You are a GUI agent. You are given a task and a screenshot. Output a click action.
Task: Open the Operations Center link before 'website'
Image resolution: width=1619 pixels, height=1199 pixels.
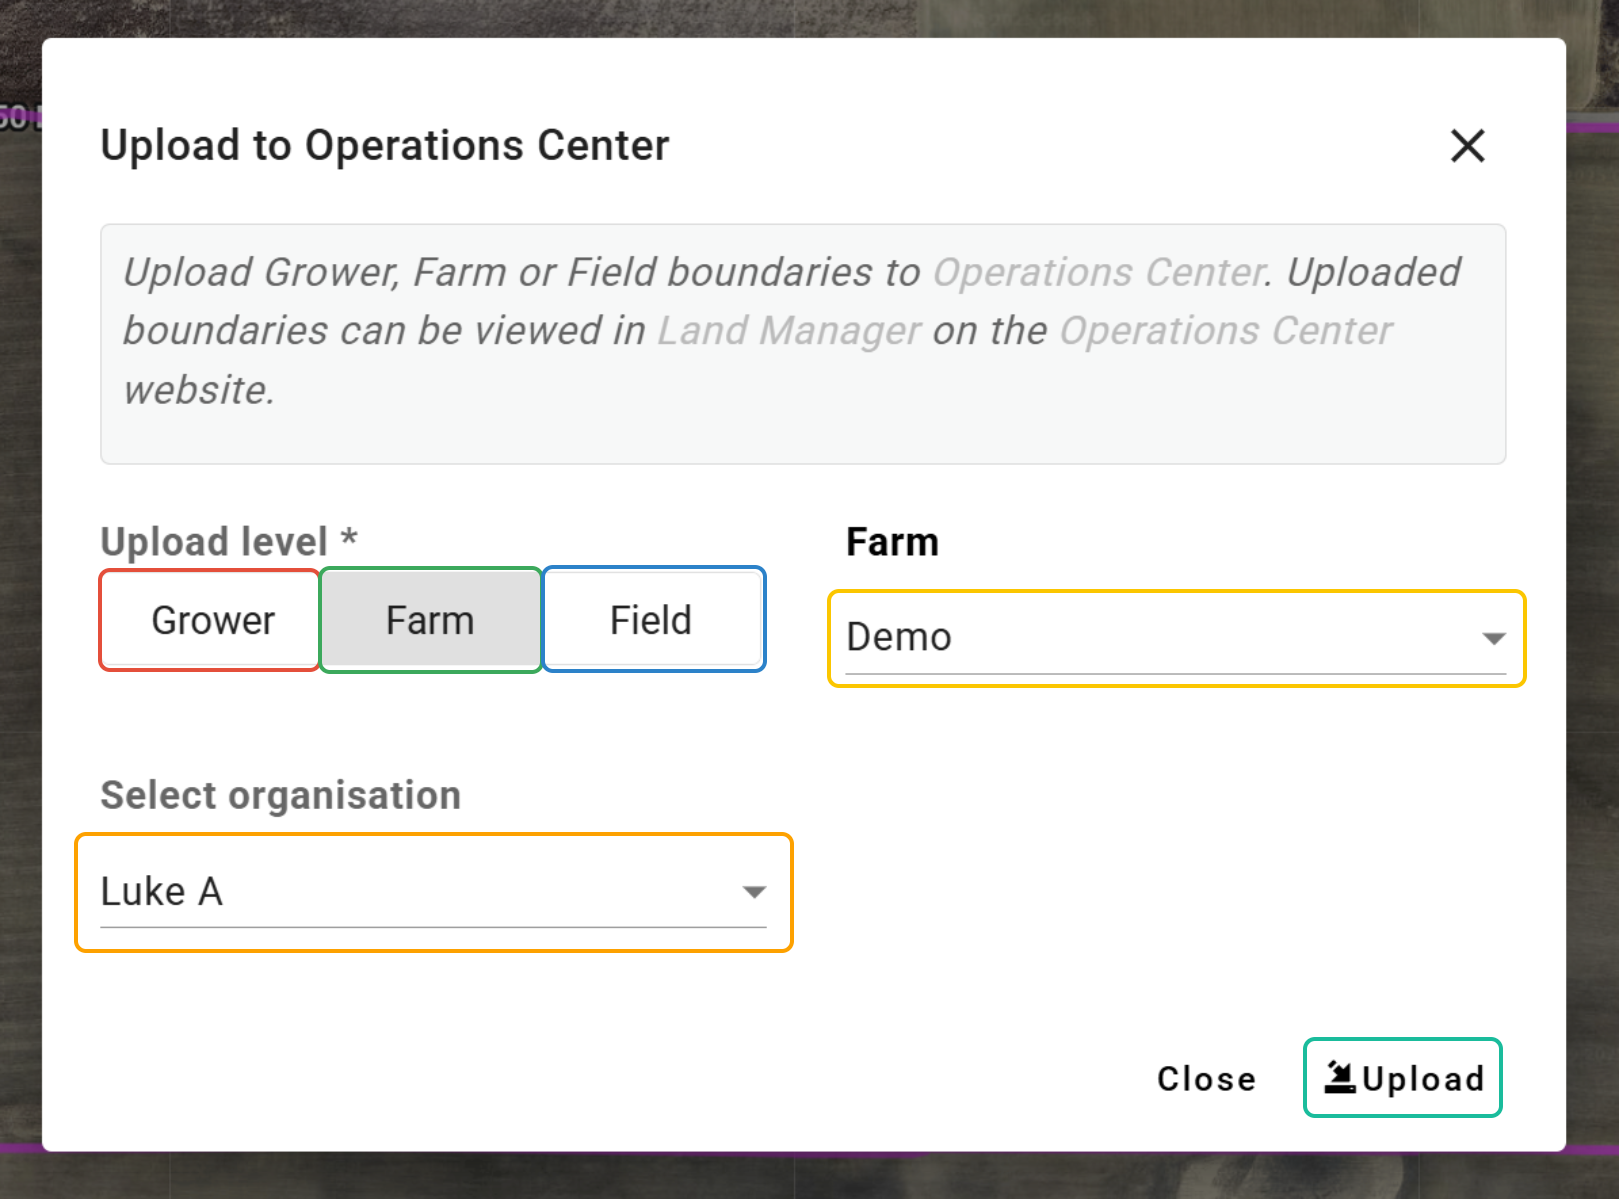pos(1225,331)
